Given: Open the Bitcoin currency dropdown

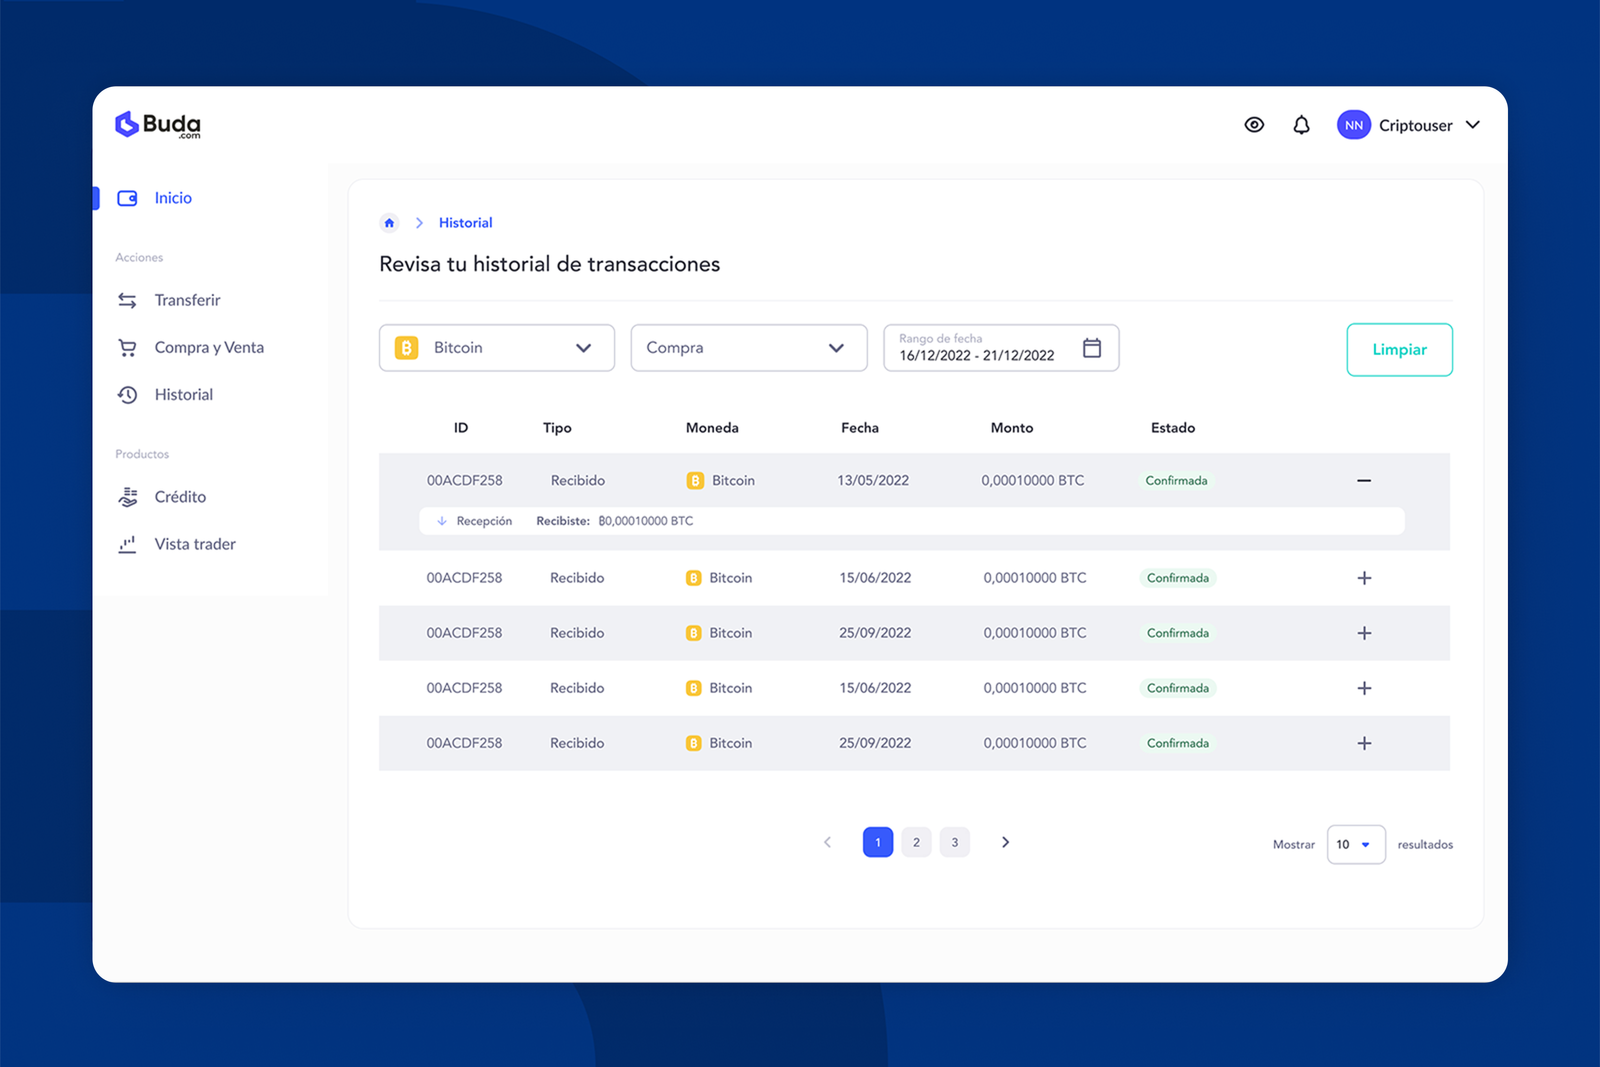Looking at the screenshot, I should pos(496,348).
